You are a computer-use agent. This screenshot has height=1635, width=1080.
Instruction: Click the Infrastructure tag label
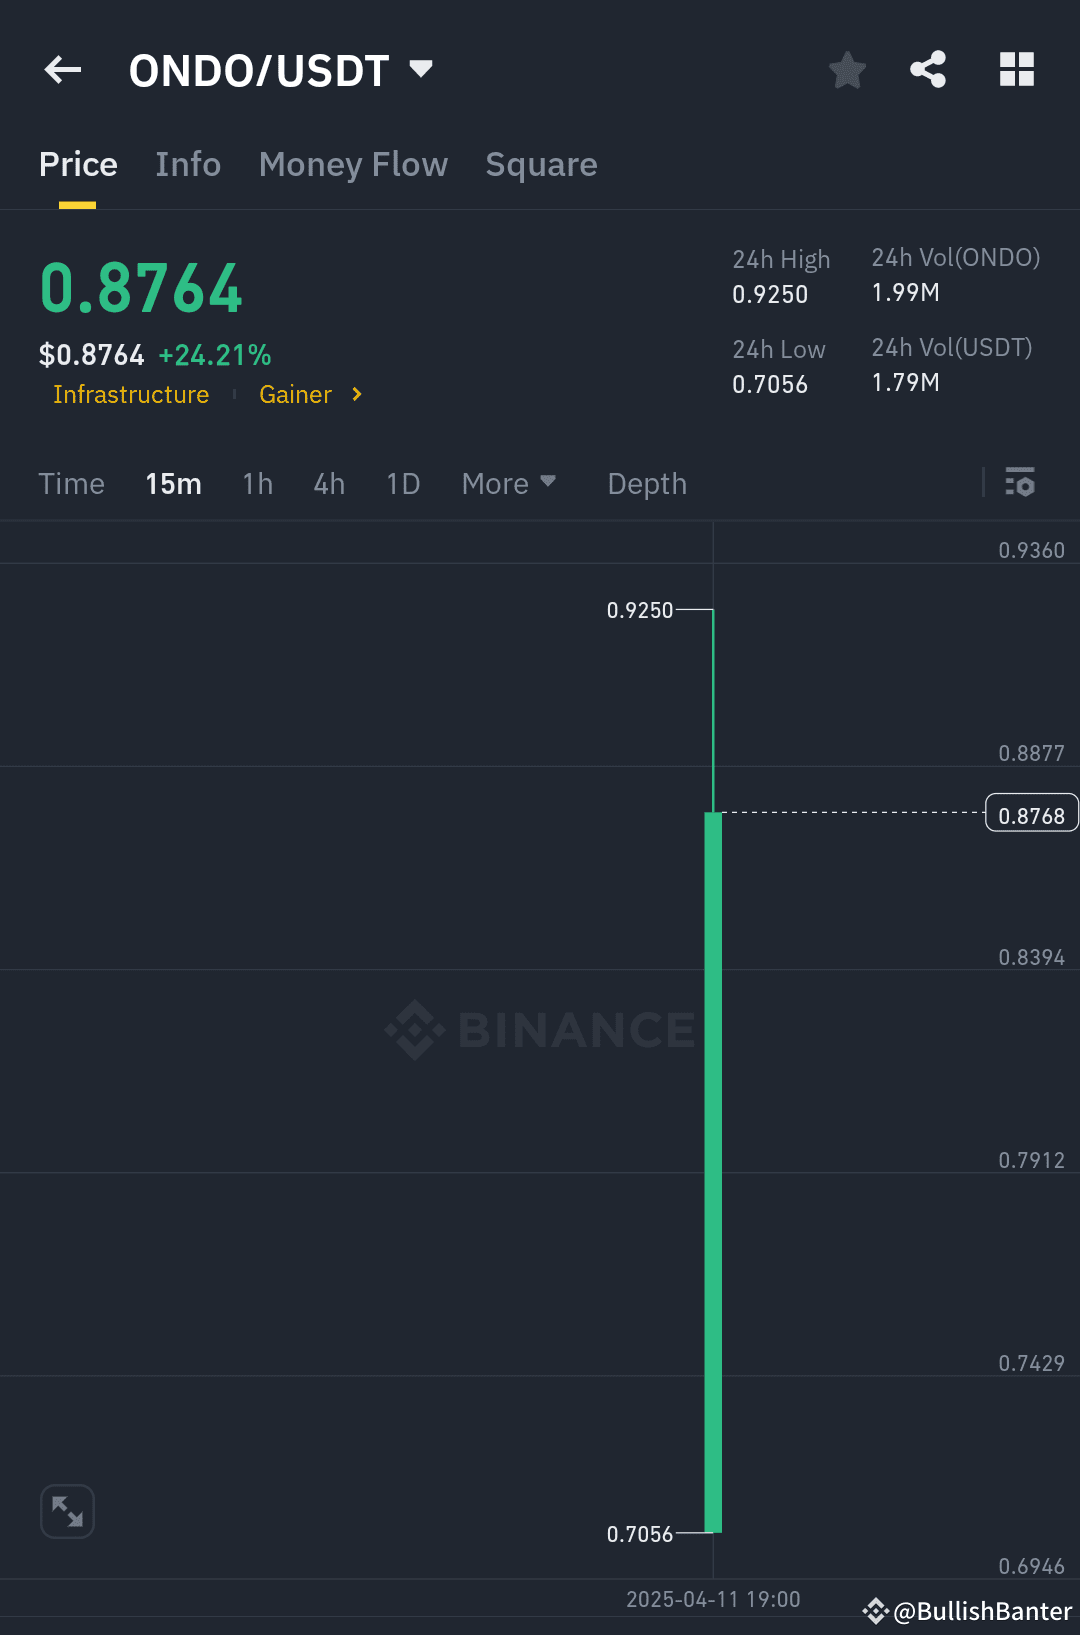tap(130, 394)
